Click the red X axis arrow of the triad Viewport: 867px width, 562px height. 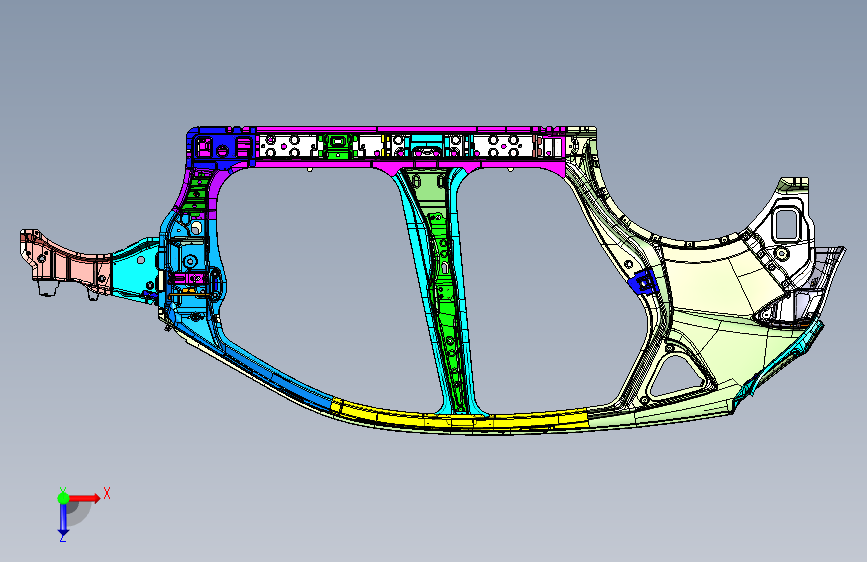point(84,498)
